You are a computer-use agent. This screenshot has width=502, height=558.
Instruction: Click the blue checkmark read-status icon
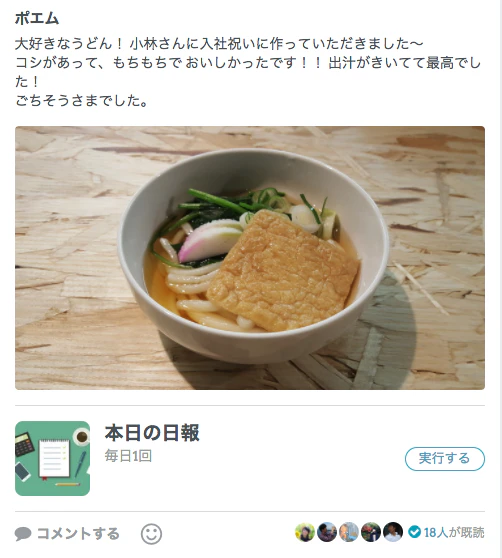pos(414,532)
